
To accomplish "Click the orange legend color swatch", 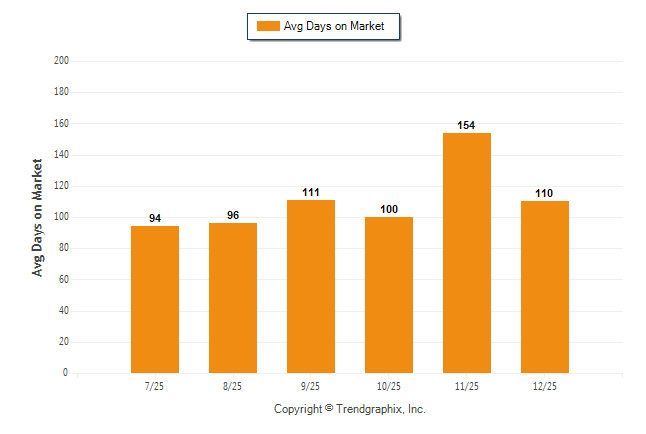I will (x=269, y=27).
